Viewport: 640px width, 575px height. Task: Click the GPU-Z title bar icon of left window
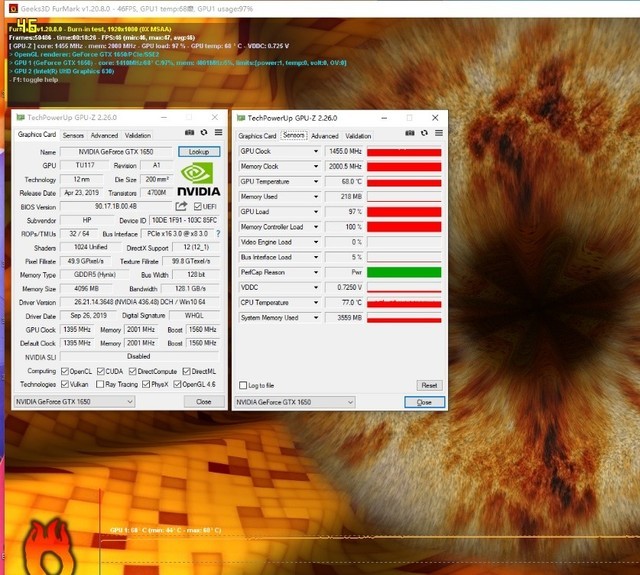pyautogui.click(x=20, y=118)
